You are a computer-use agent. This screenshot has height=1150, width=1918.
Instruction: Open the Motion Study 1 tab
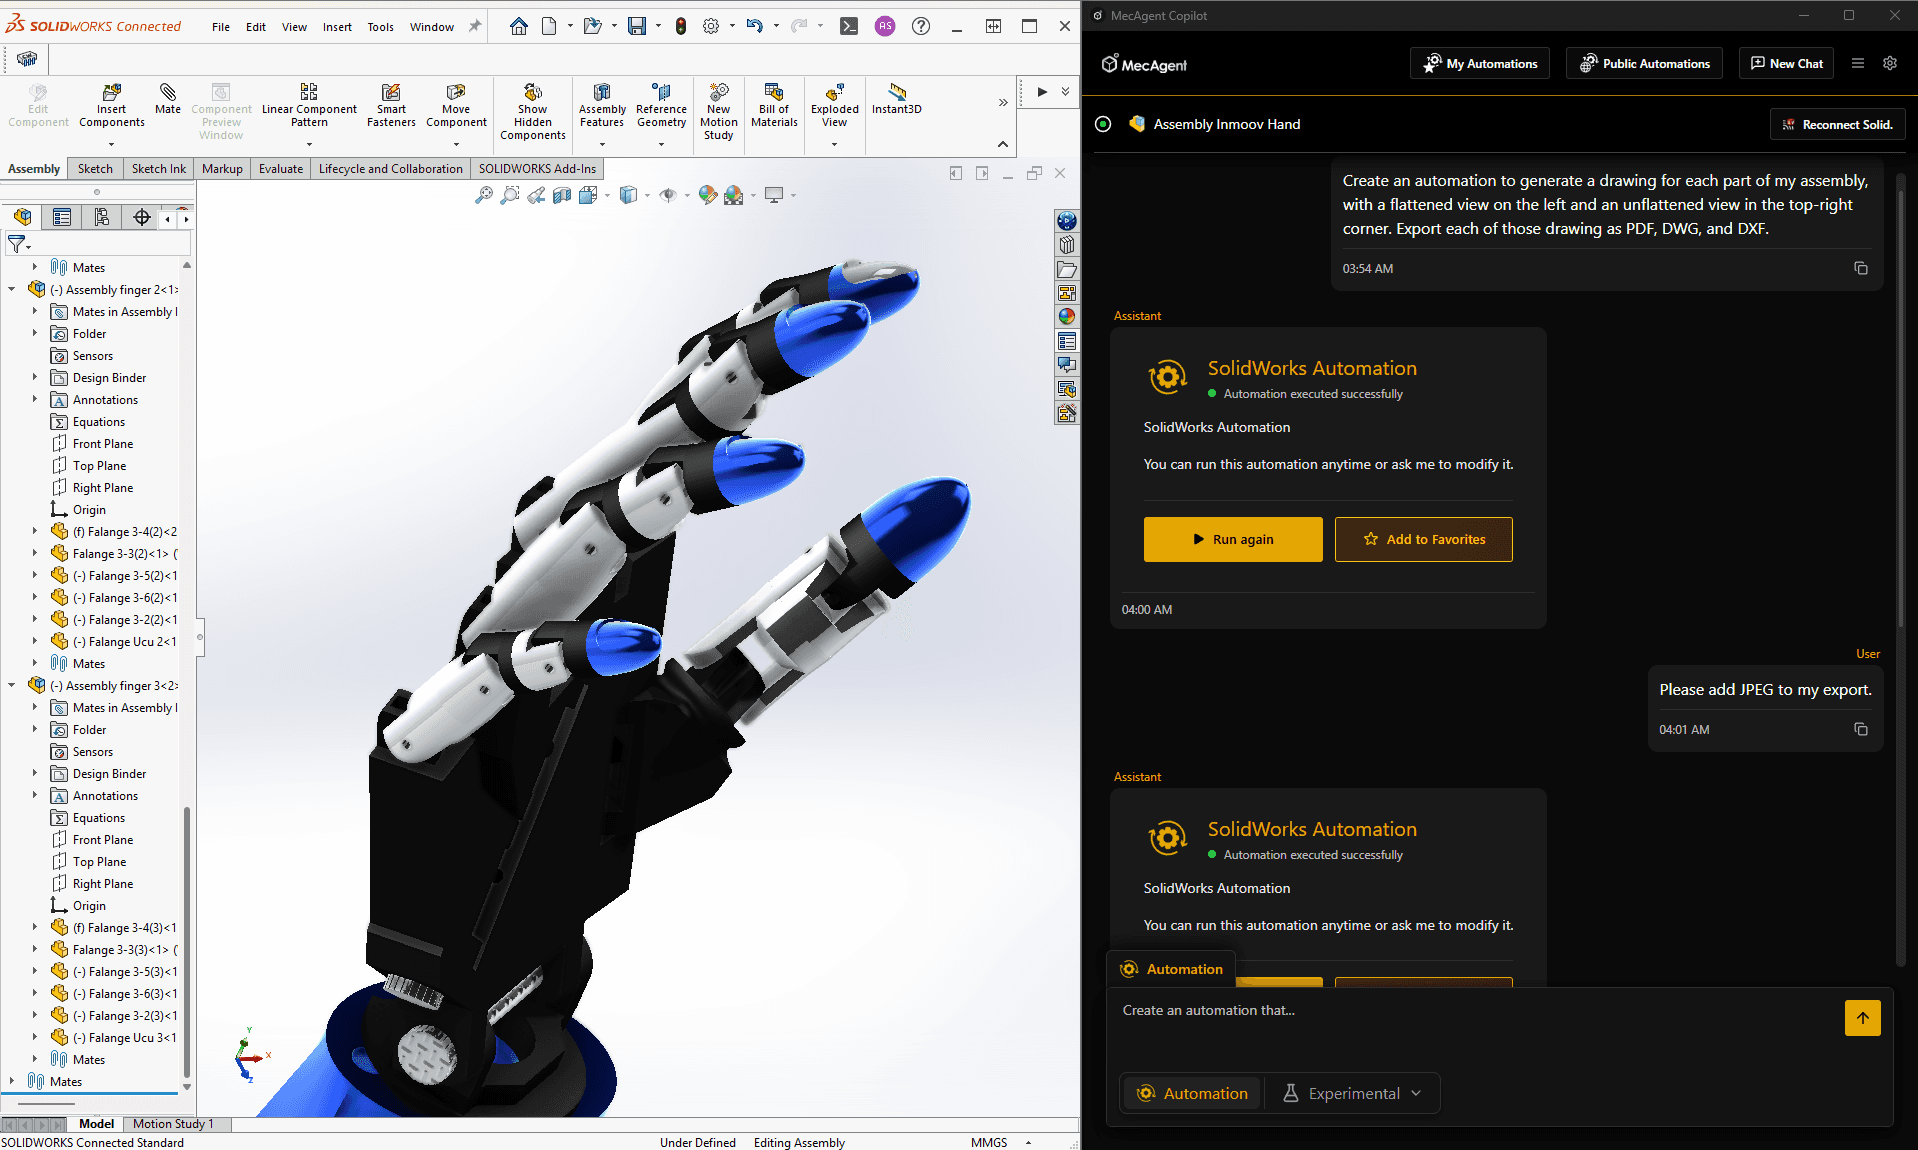tap(173, 1124)
